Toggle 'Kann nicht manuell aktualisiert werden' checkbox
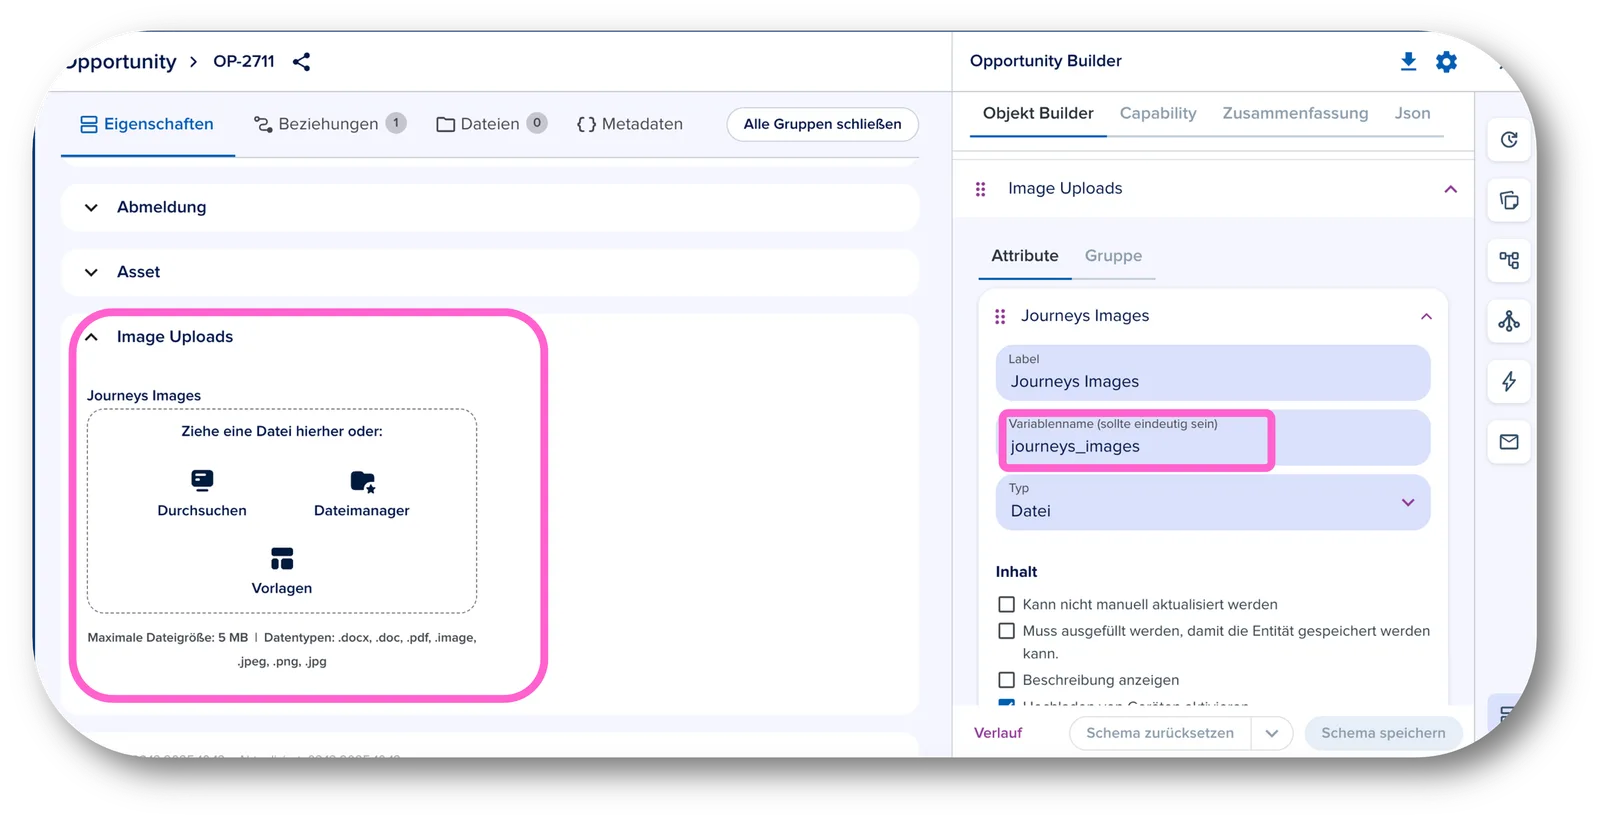Screen dimensions: 1600x820 point(1006,604)
